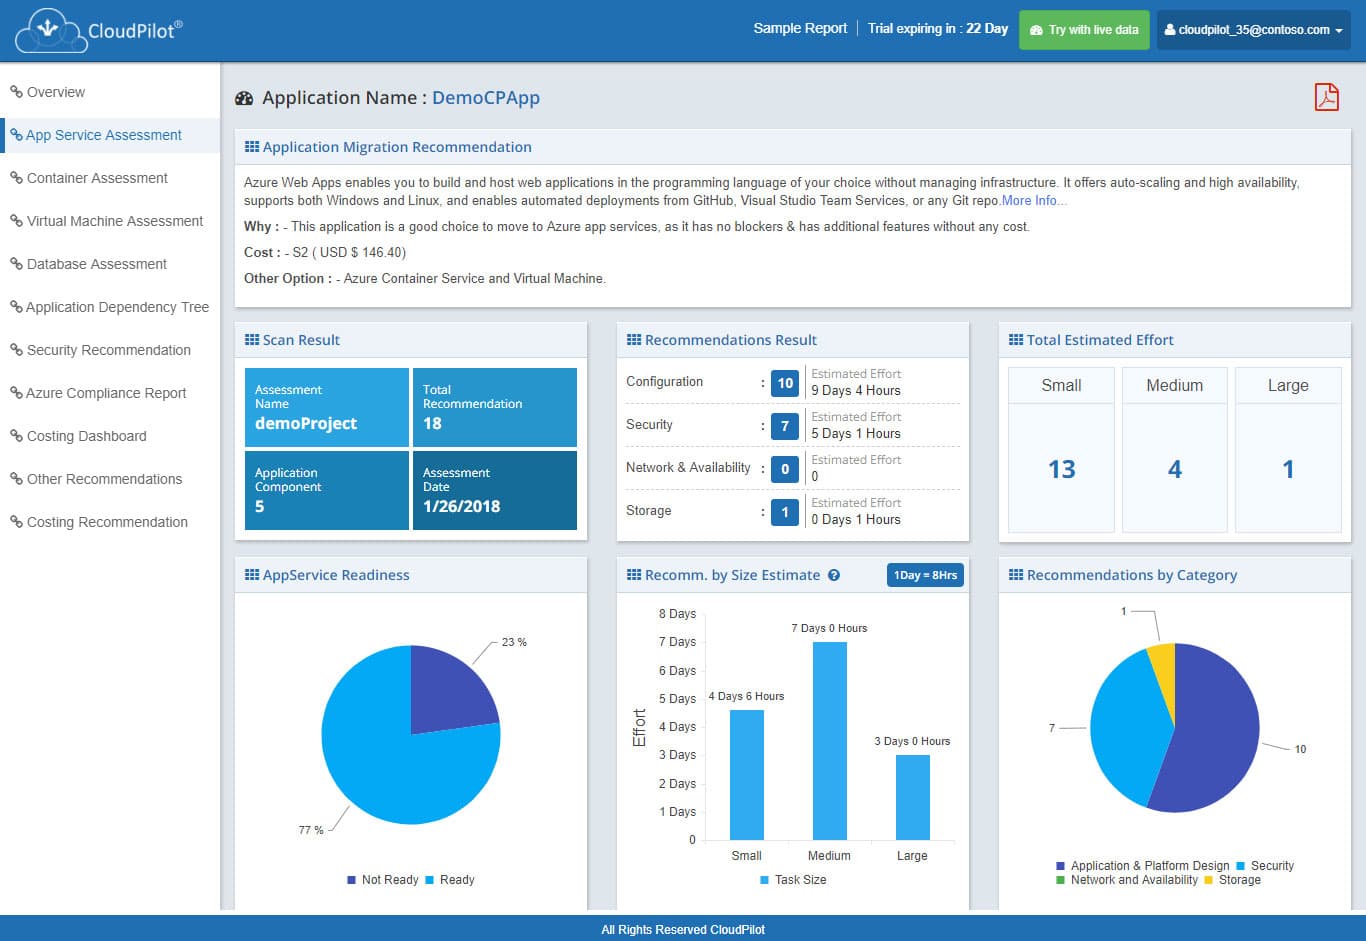Click the Configuration count badge 10

coord(785,383)
